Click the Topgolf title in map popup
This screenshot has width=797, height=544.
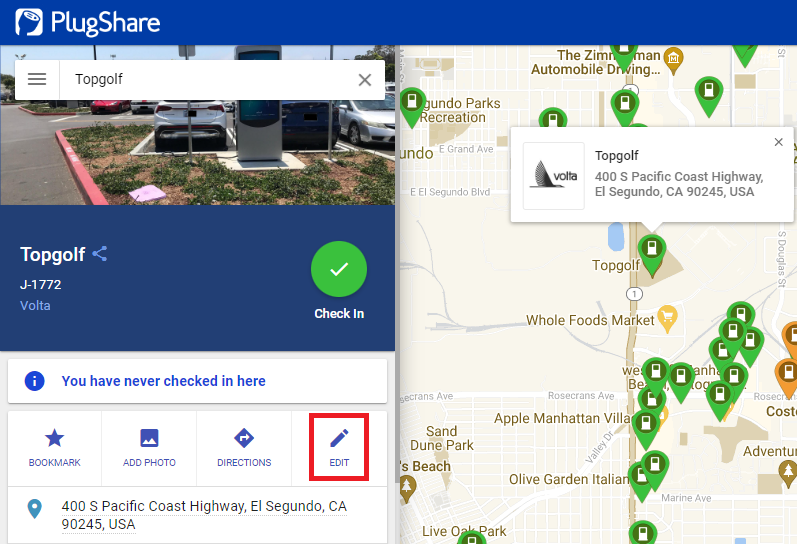click(x=617, y=156)
